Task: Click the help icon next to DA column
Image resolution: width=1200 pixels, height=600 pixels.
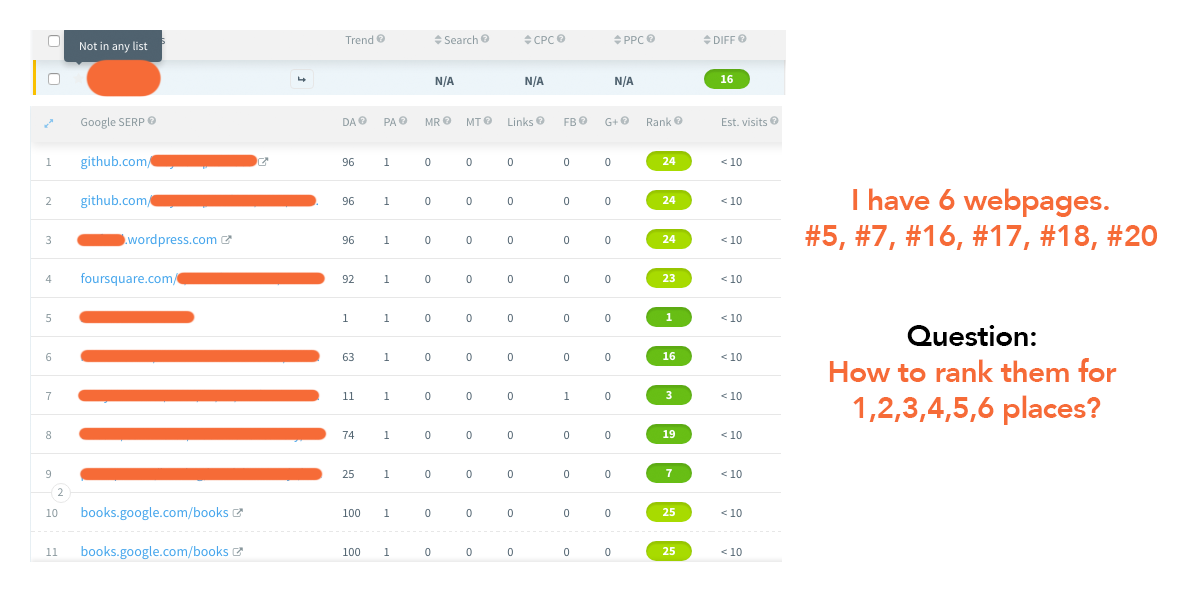Action: point(362,121)
